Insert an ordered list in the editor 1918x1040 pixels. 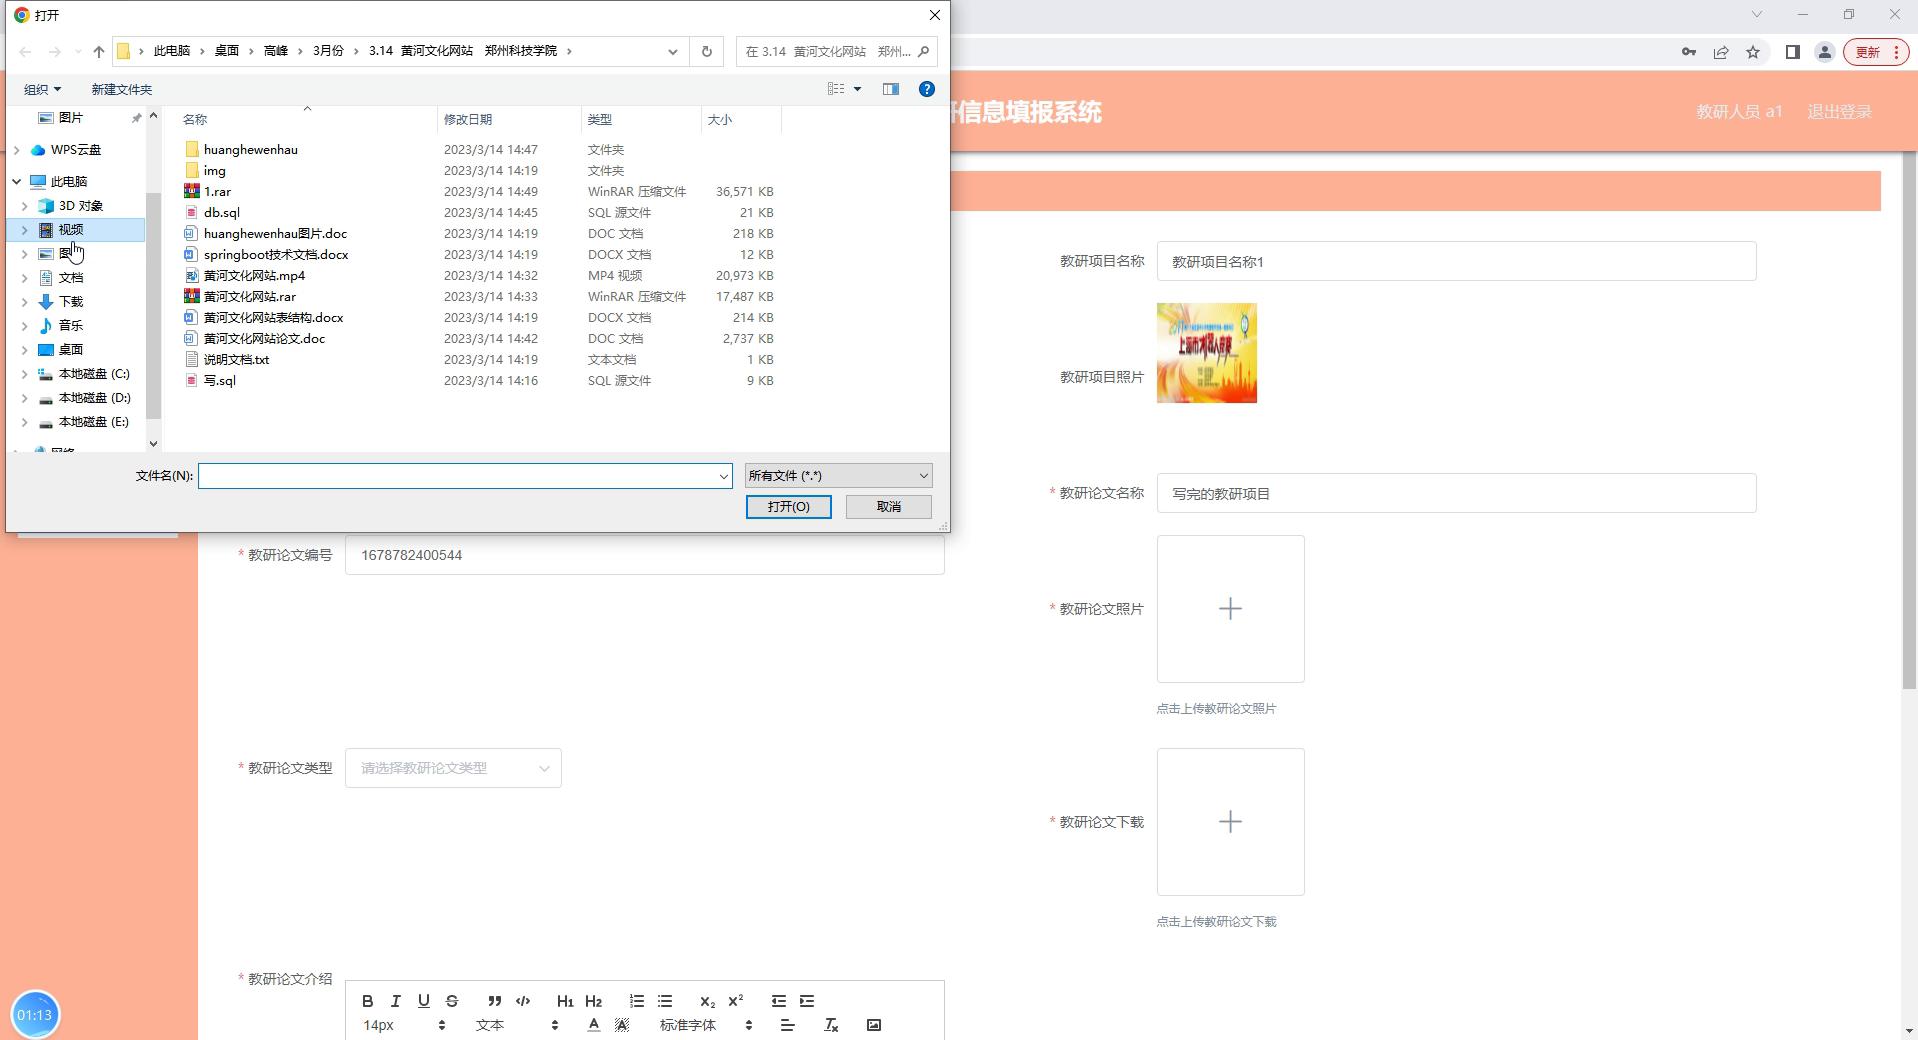tap(636, 1001)
